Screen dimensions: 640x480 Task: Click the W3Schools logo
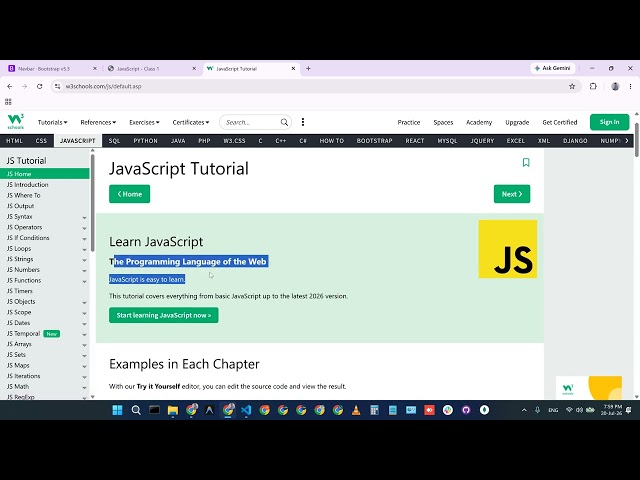(16, 122)
